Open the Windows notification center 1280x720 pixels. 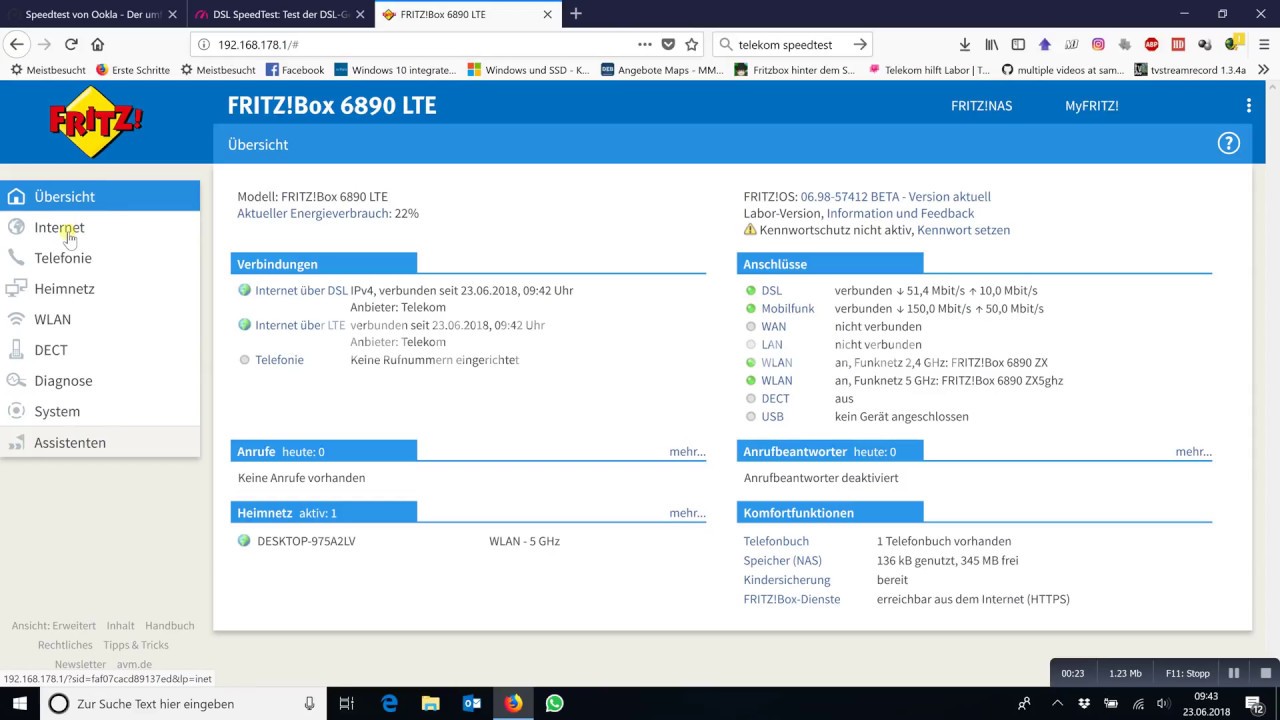[1259, 704]
